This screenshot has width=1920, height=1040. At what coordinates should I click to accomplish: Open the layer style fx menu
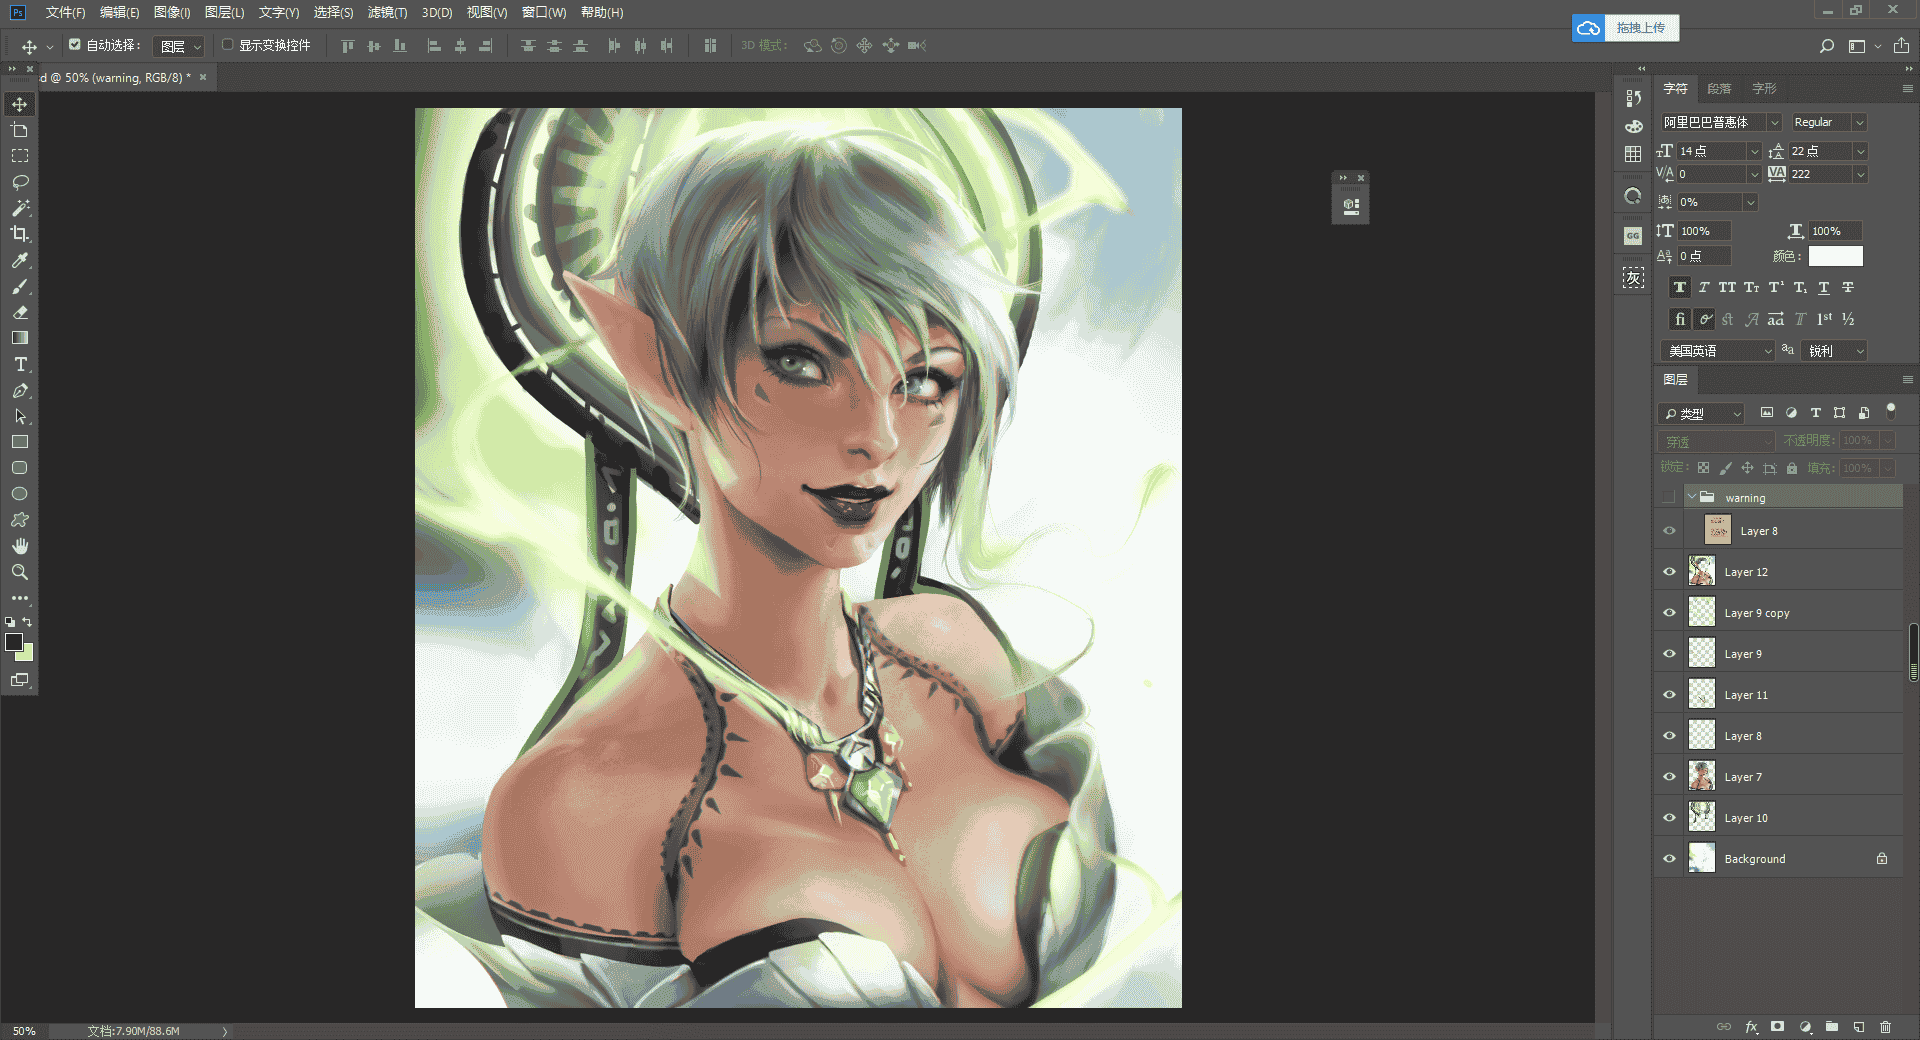point(1751,1026)
